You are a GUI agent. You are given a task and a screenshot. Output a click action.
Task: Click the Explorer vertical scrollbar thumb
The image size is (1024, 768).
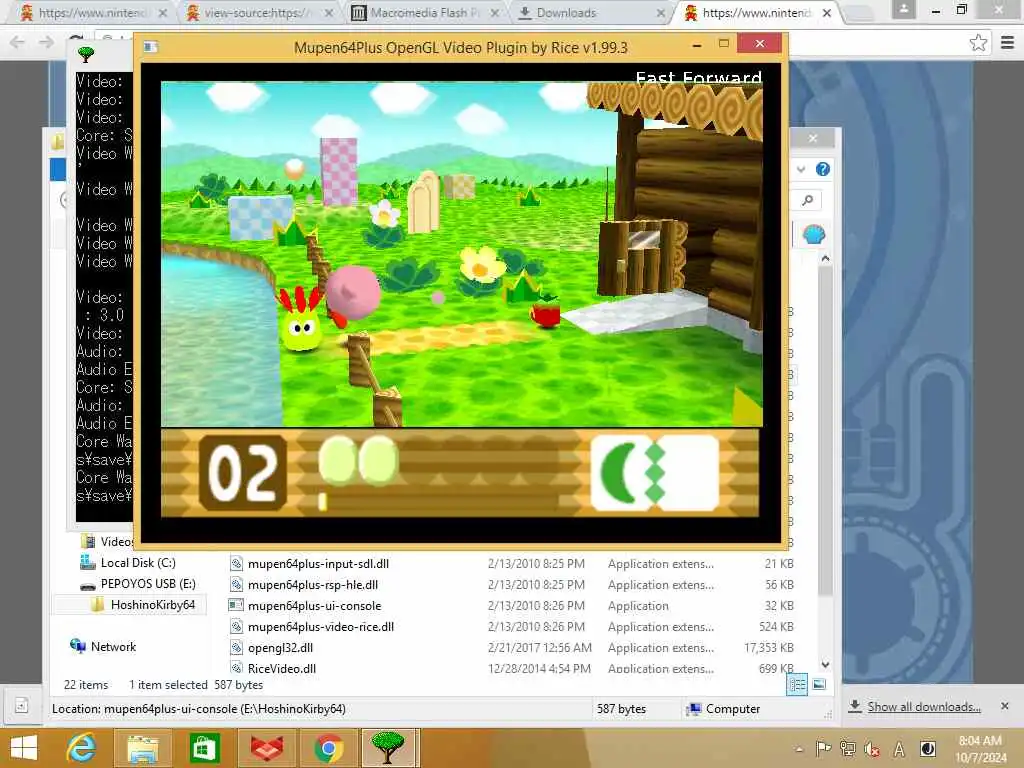[x=825, y=431]
